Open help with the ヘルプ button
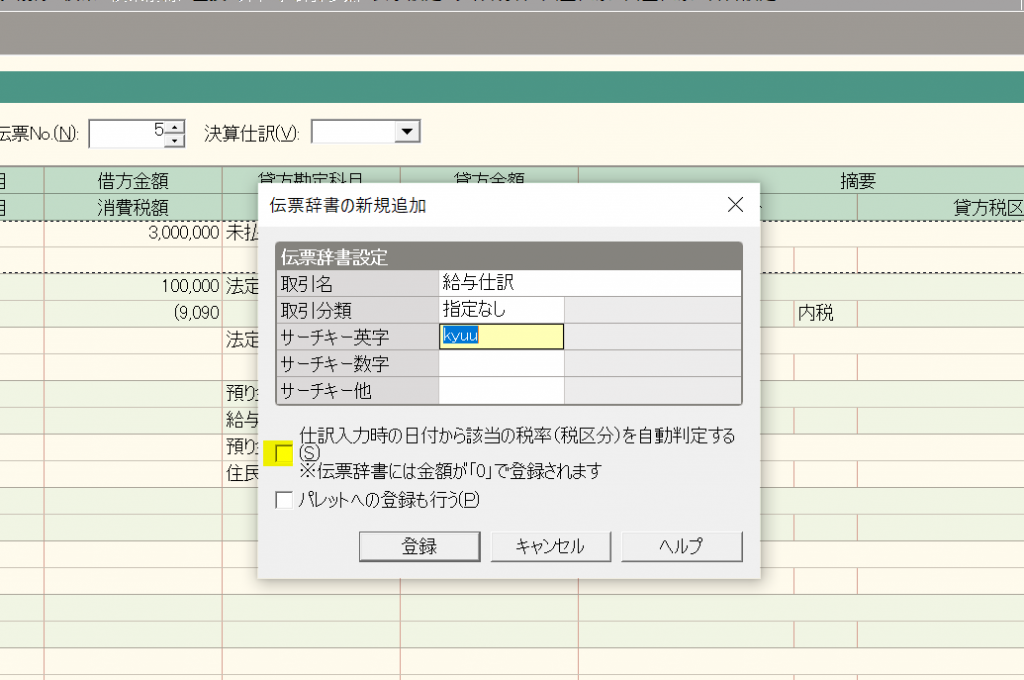This screenshot has height=680, width=1024. pyautogui.click(x=681, y=546)
